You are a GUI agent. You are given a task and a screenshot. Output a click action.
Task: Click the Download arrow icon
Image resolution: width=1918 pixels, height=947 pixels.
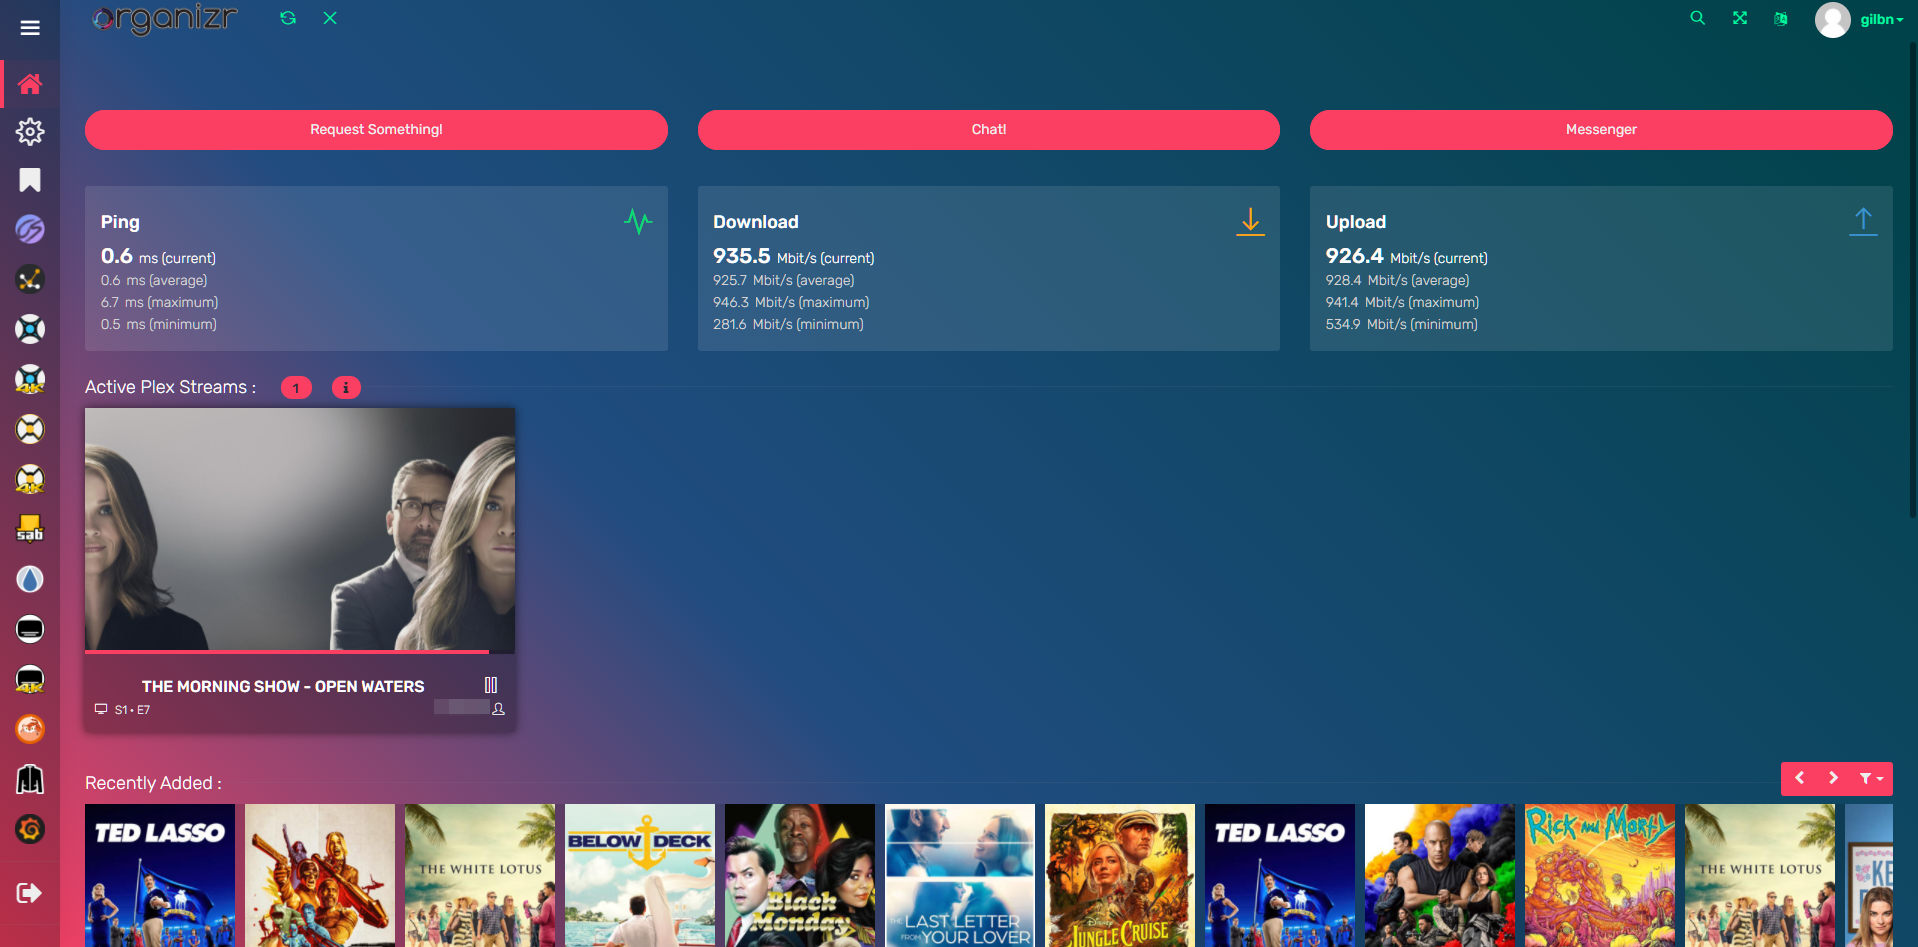click(x=1250, y=221)
